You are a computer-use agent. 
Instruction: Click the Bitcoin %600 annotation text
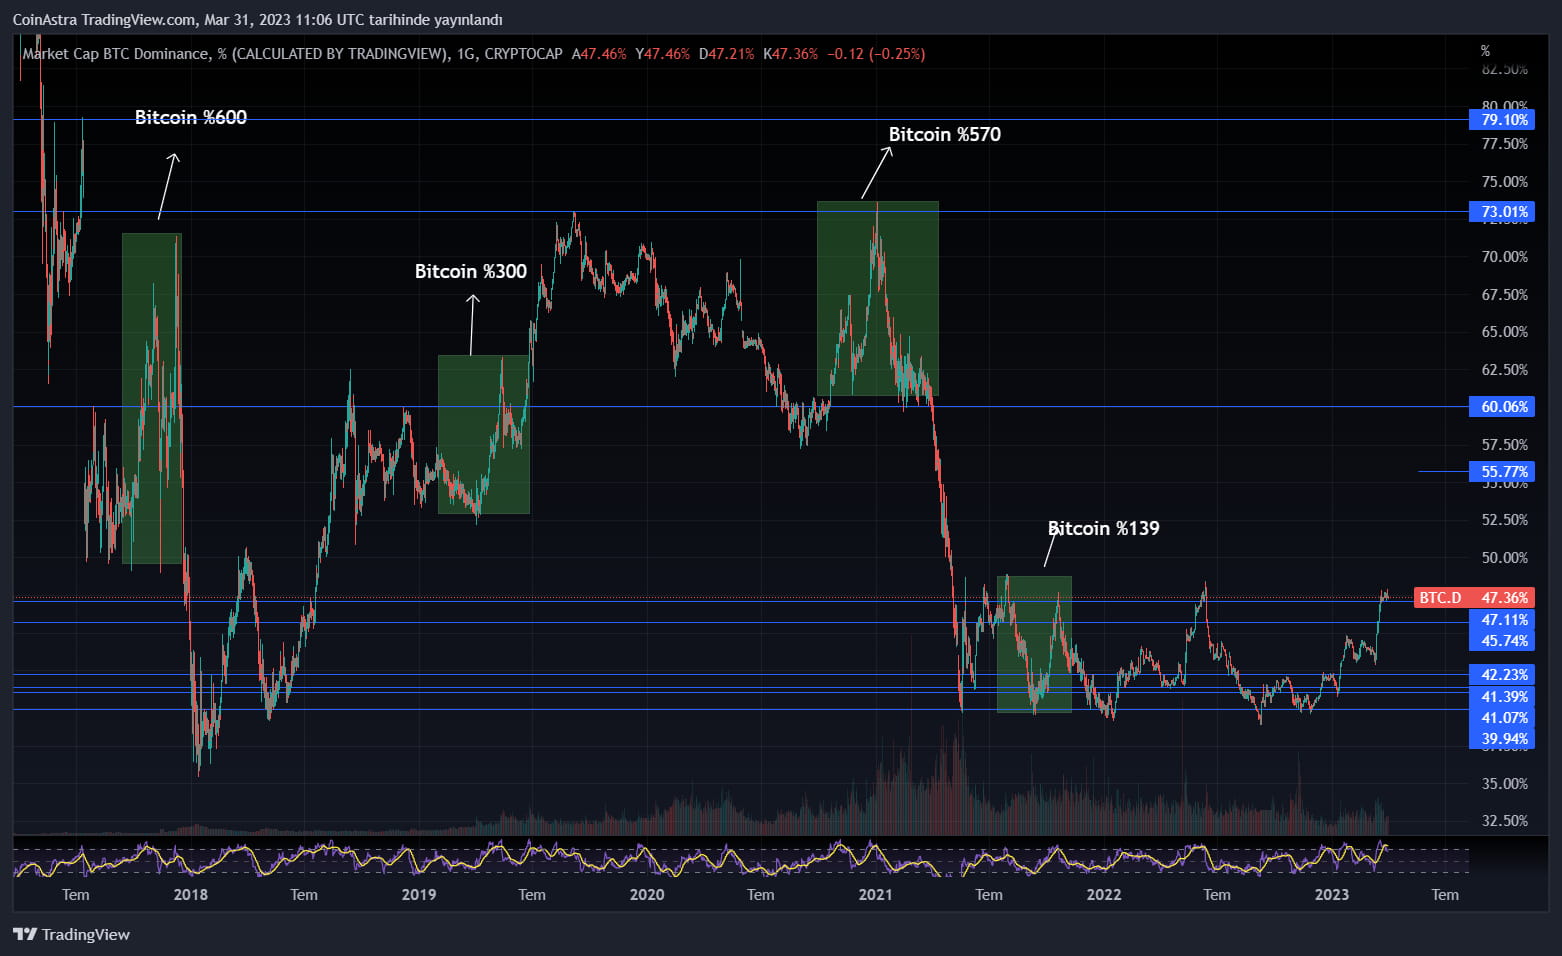190,117
